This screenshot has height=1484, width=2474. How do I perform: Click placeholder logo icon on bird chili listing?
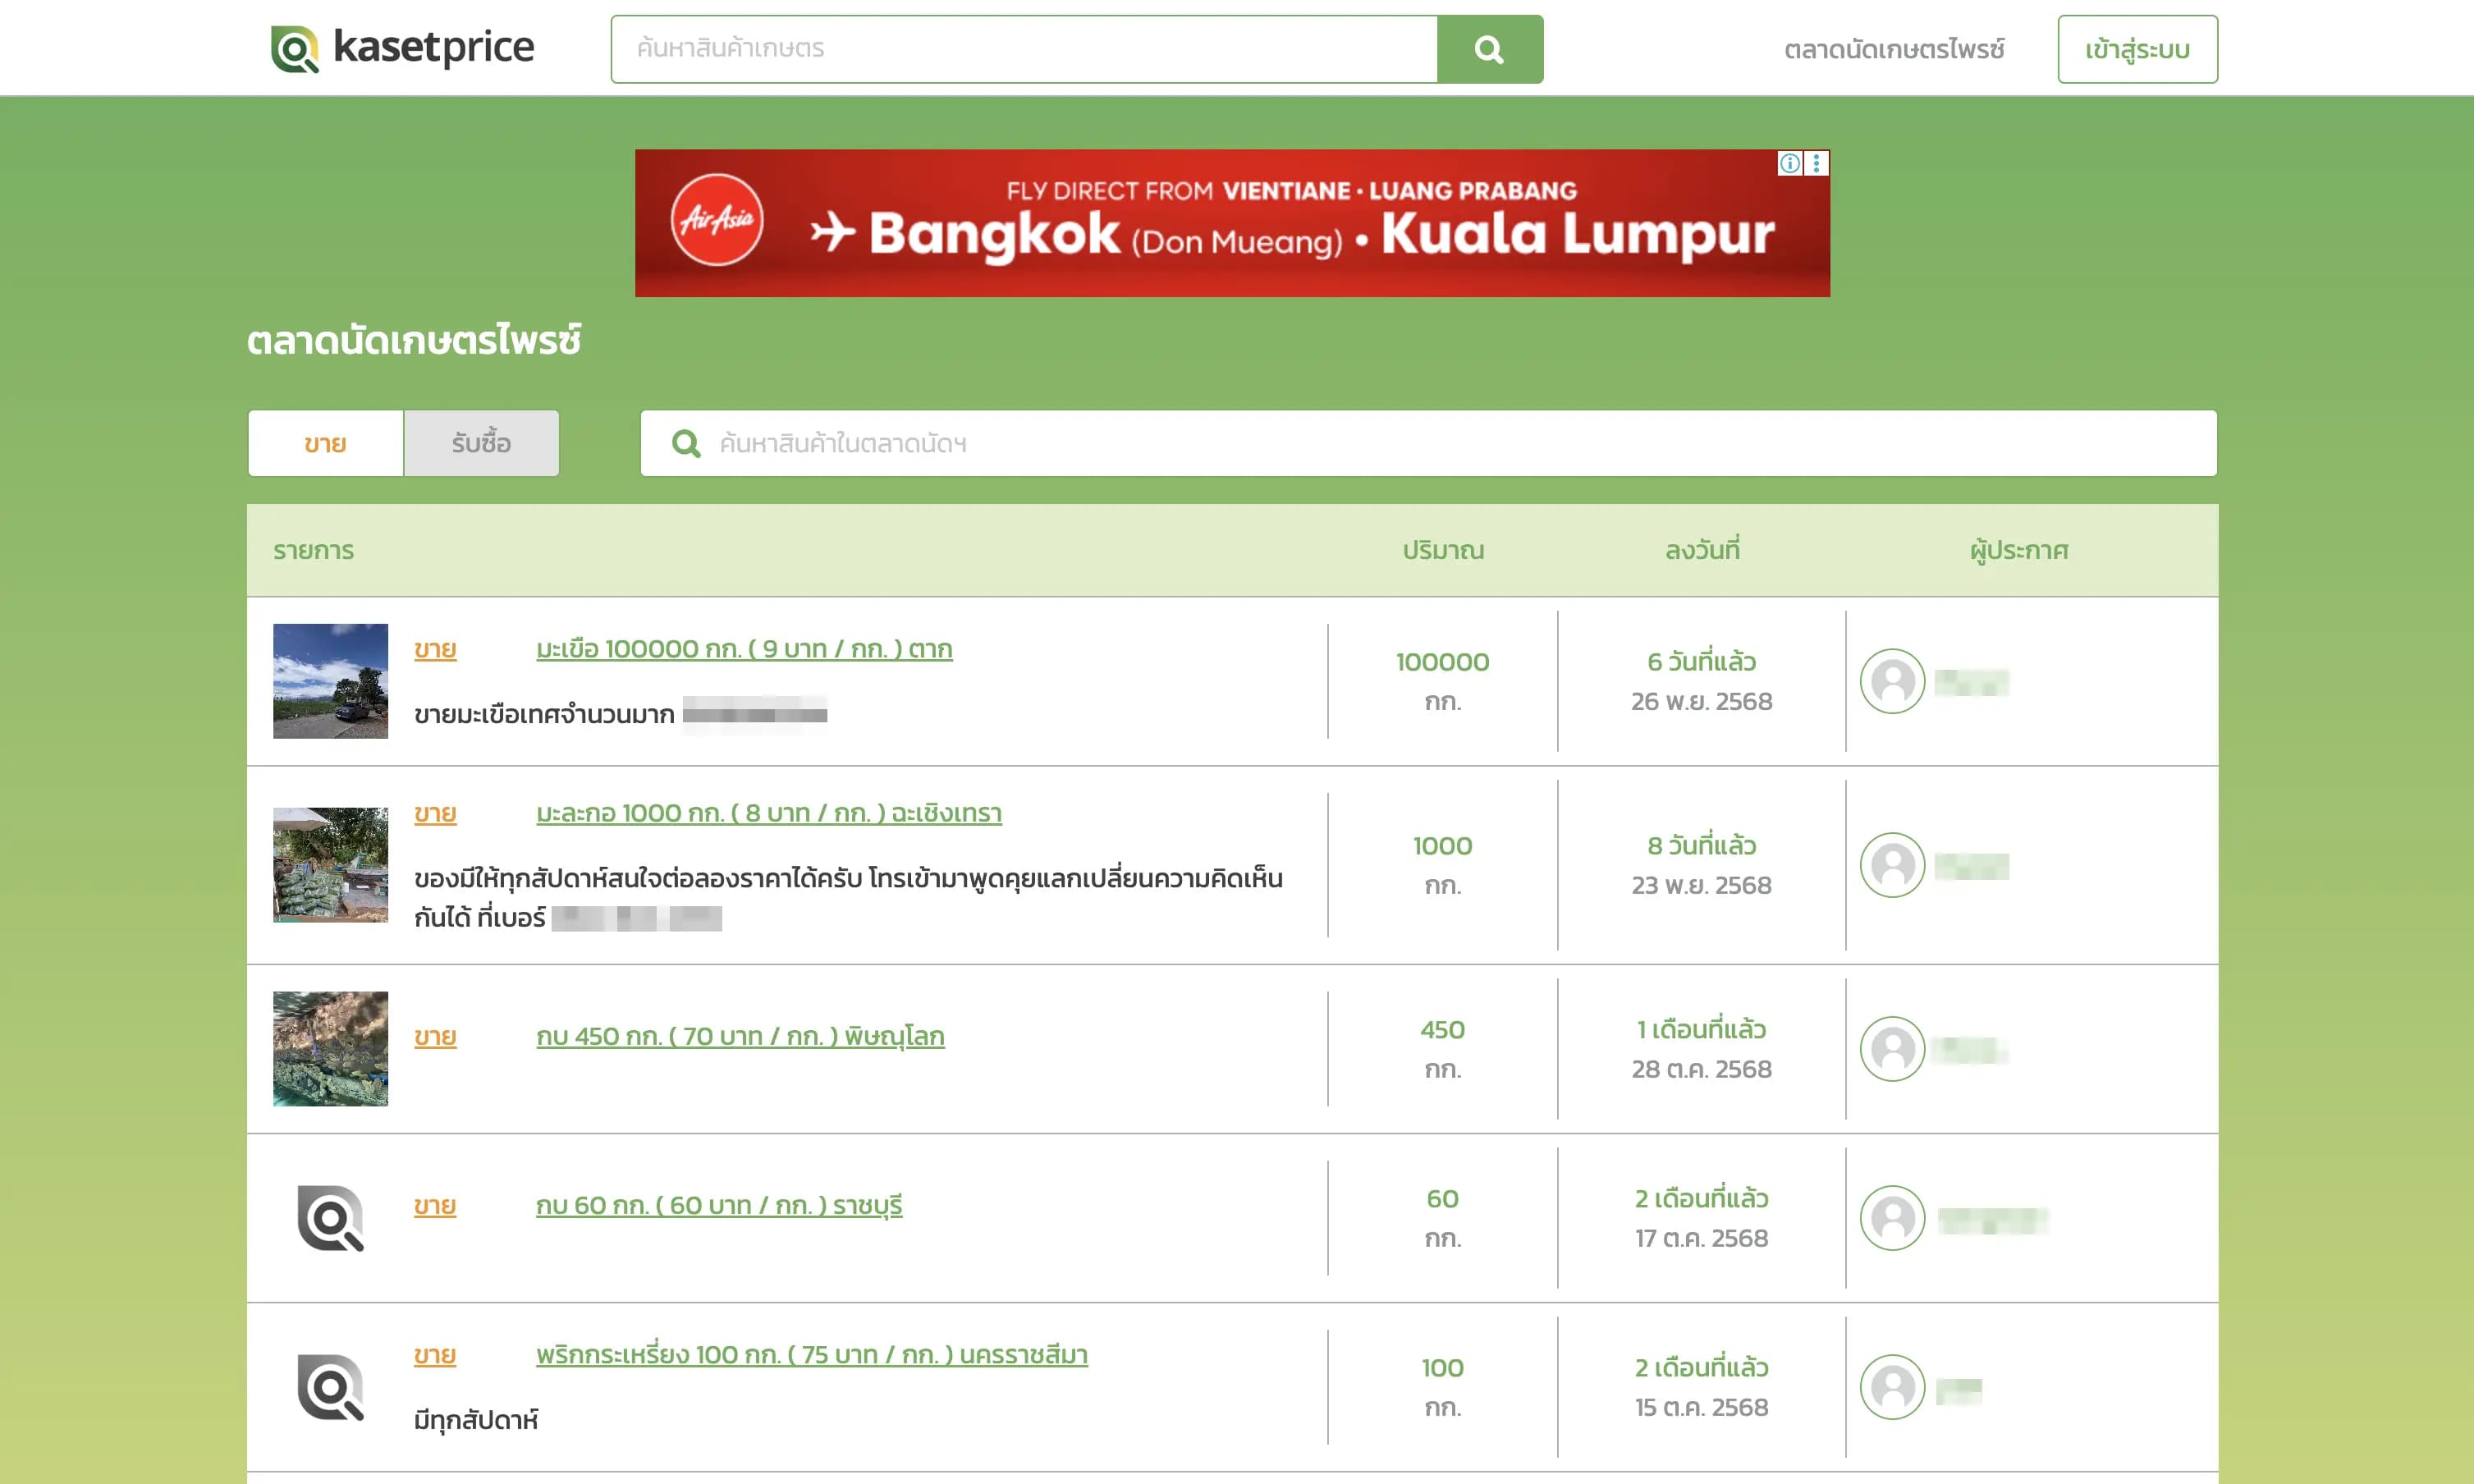point(330,1387)
